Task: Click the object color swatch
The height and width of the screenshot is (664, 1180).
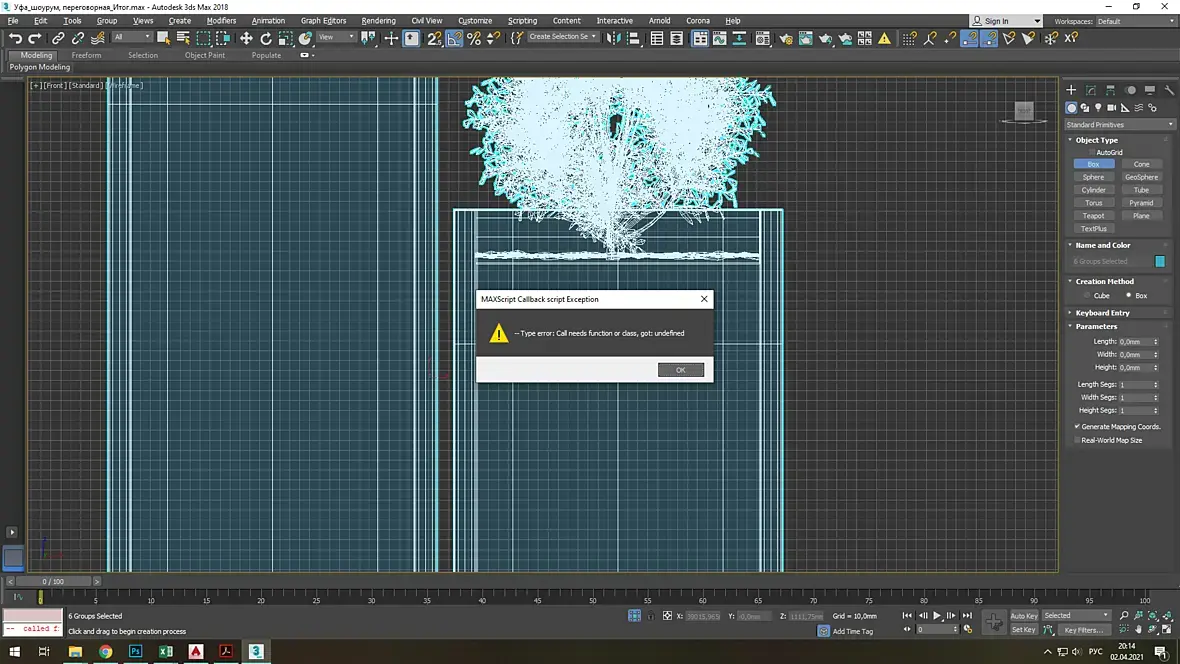Action: [x=1160, y=261]
